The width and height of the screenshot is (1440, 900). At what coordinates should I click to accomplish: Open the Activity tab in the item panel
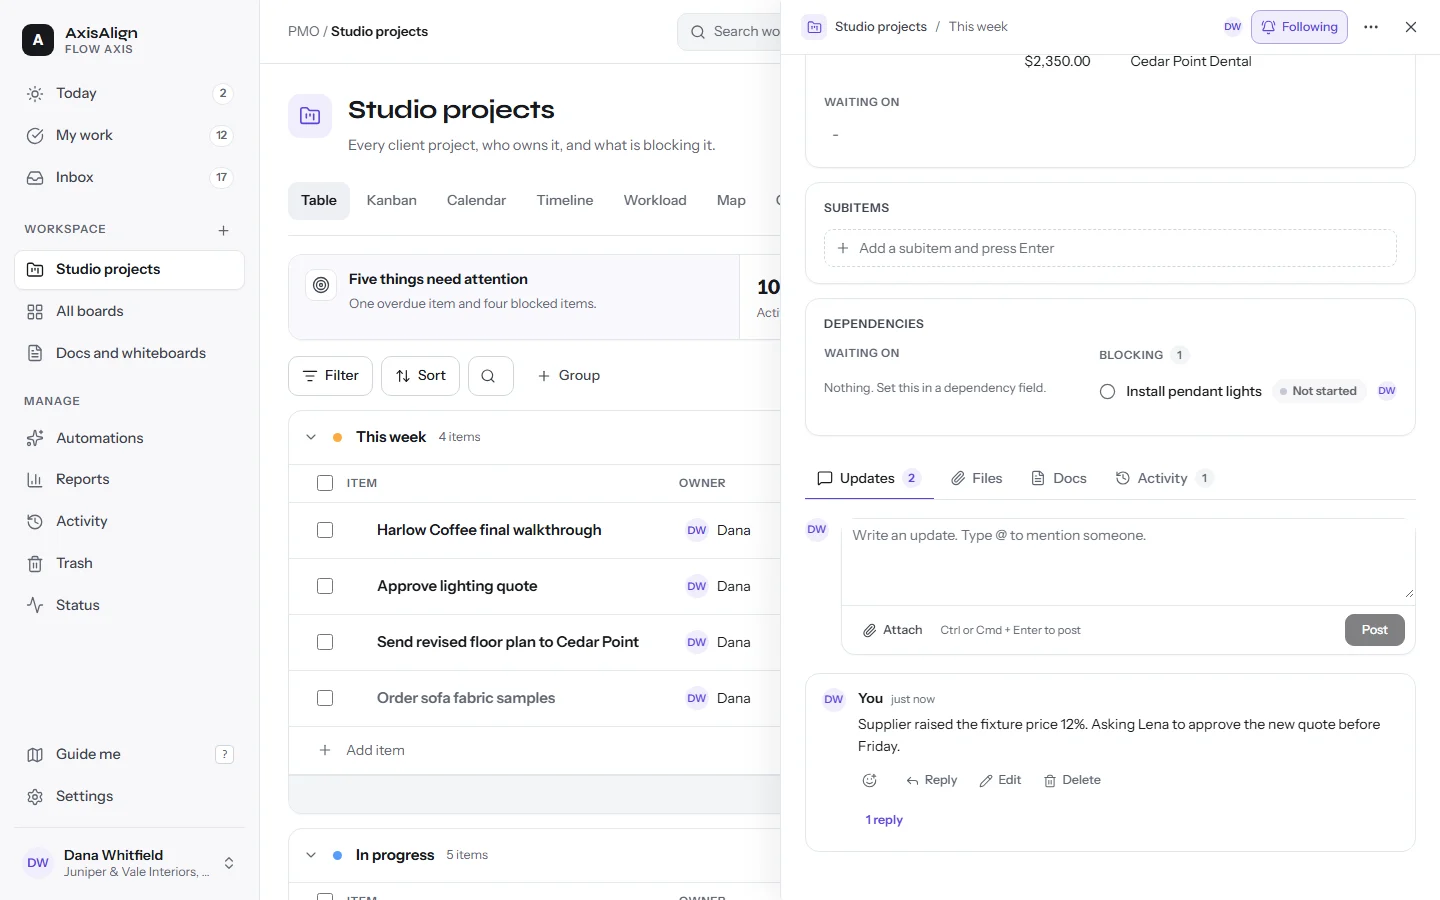click(1164, 478)
